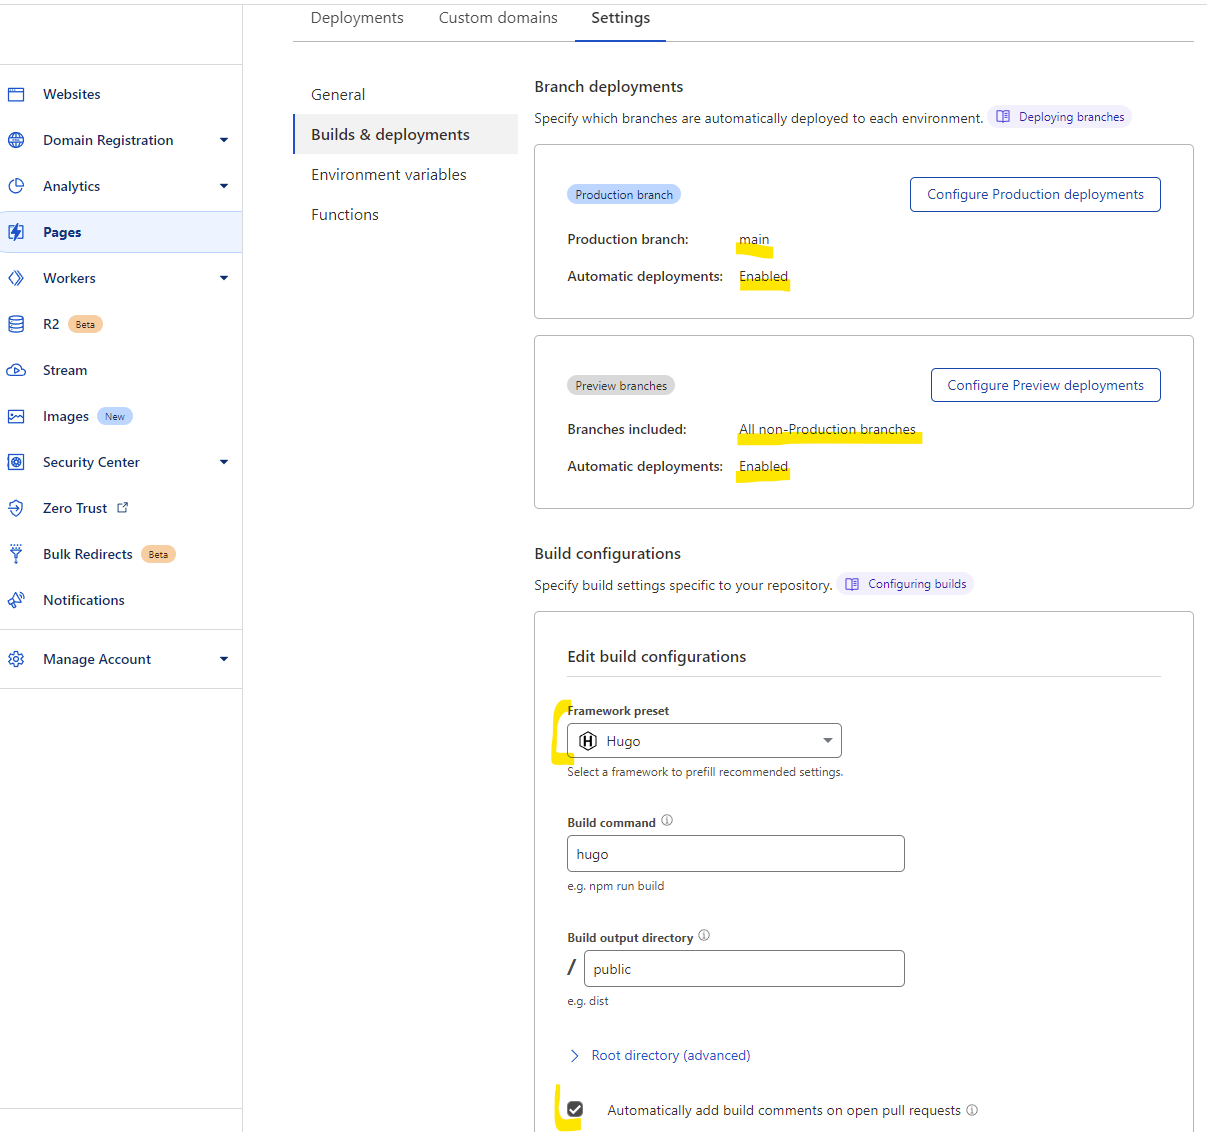The width and height of the screenshot is (1207, 1132).
Task: Click the Notifications bell icon
Action: [x=16, y=599]
